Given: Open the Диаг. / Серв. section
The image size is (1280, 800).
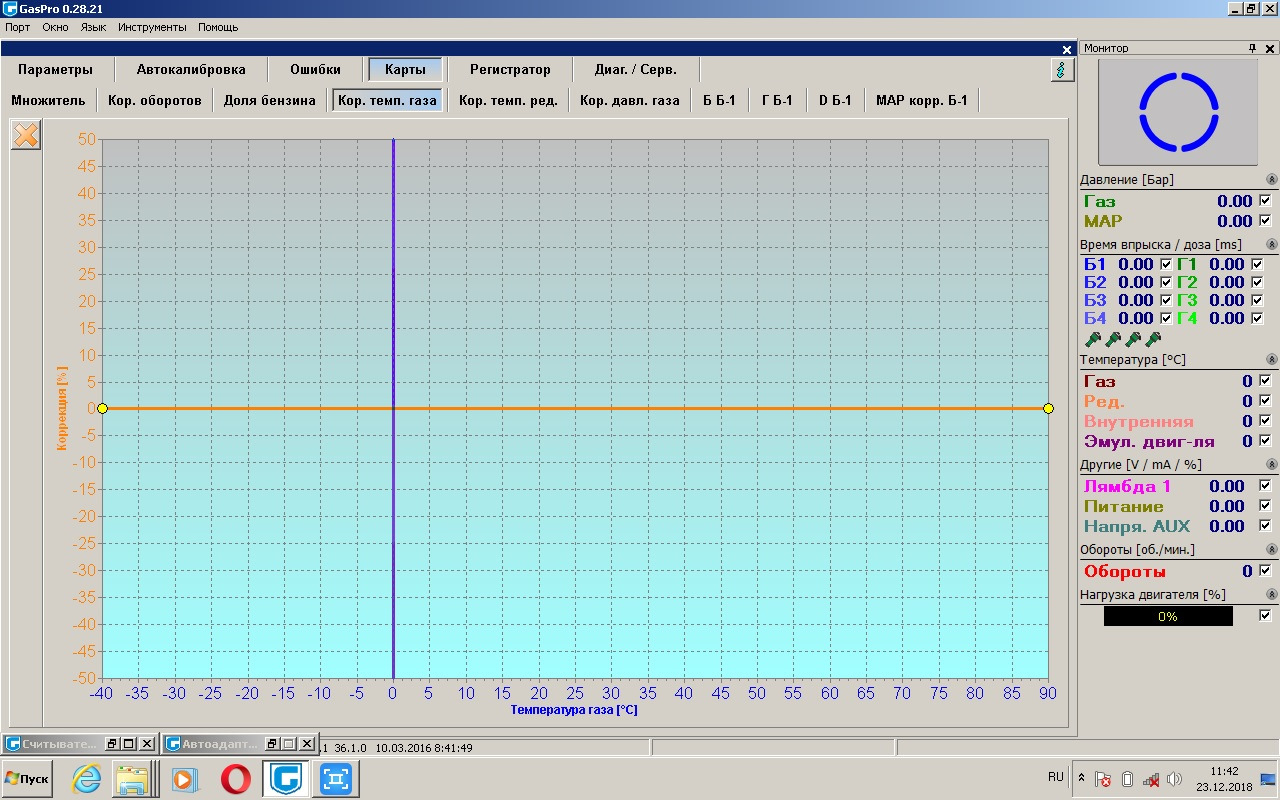Looking at the screenshot, I should coord(635,70).
